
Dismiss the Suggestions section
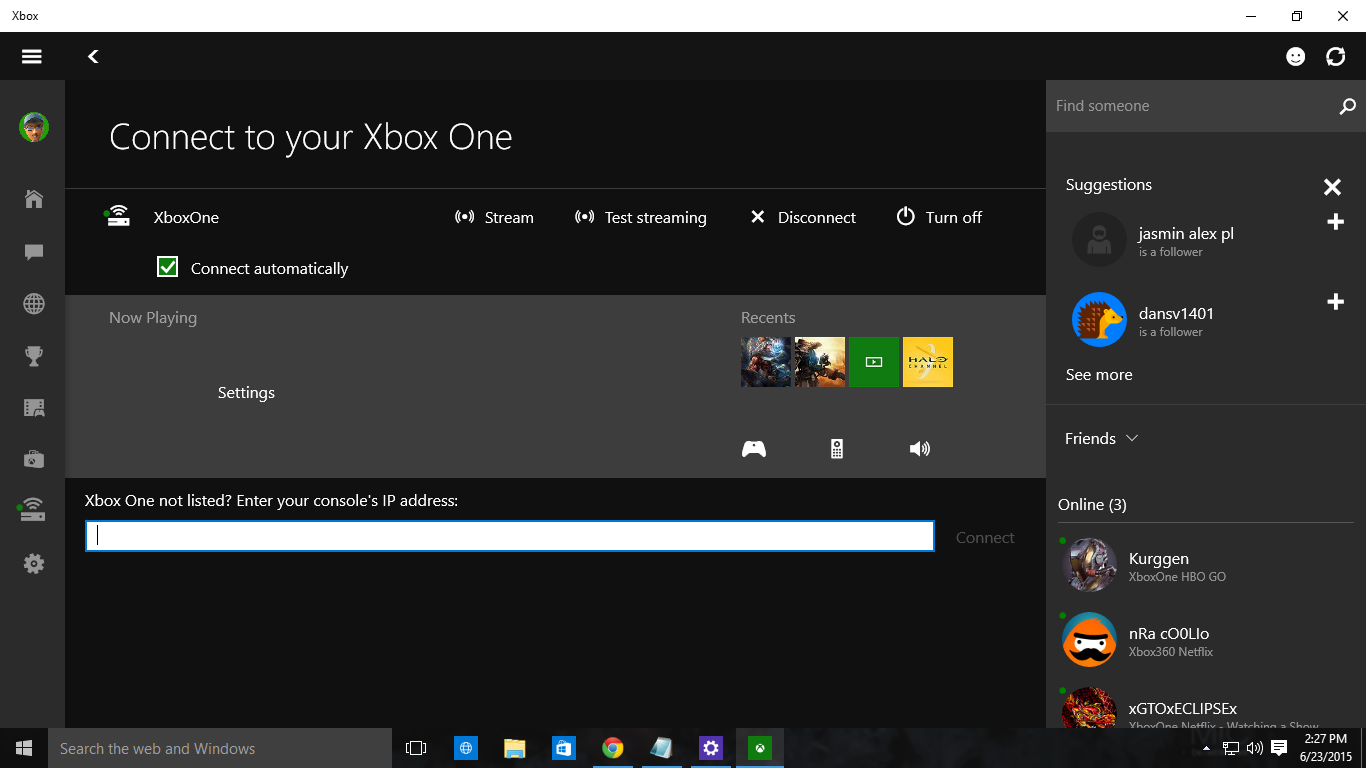click(1332, 187)
